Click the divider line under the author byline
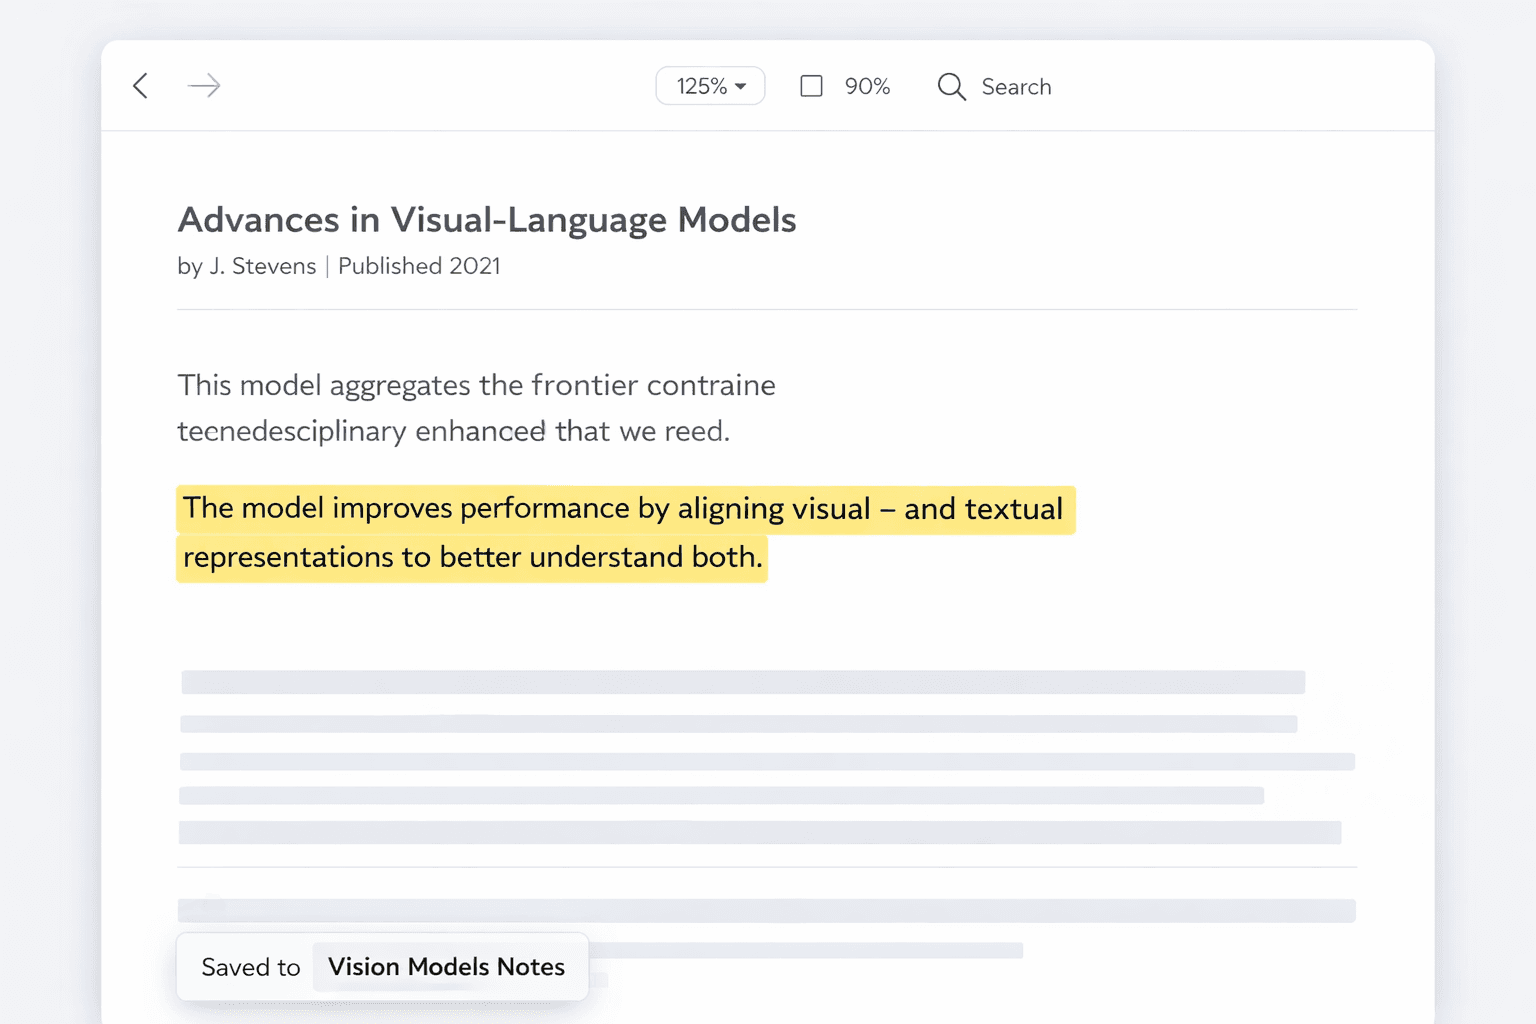This screenshot has width=1536, height=1024. click(x=766, y=310)
